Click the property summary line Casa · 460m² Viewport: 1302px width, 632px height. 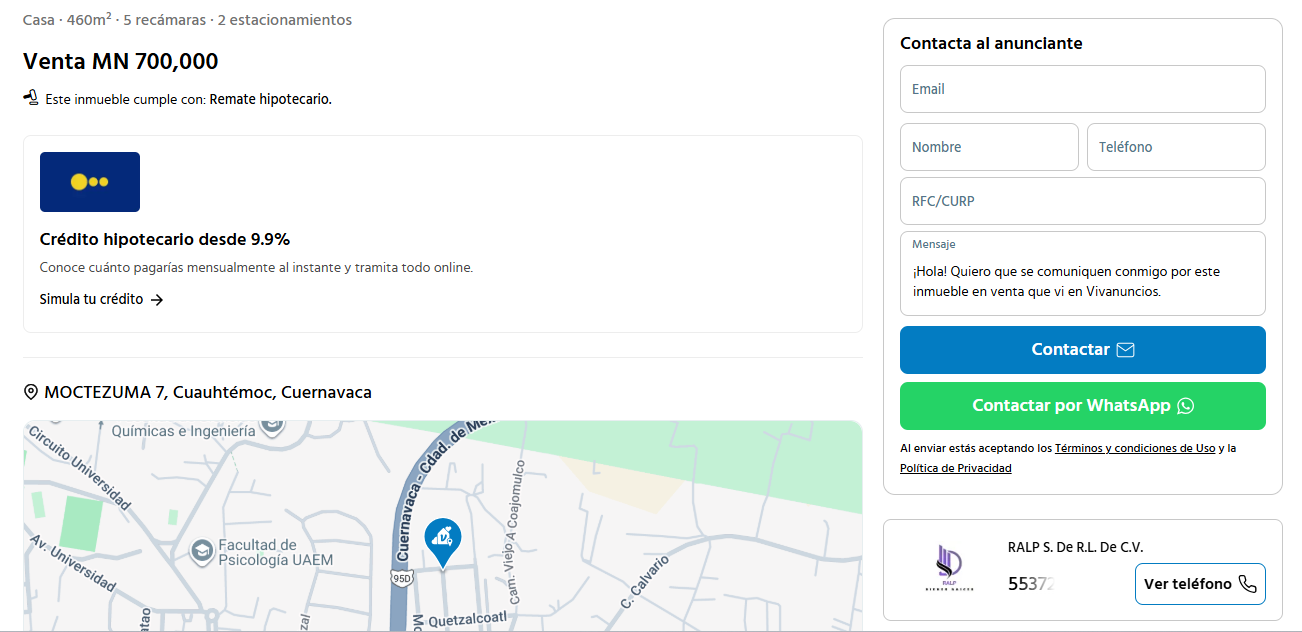187,20
